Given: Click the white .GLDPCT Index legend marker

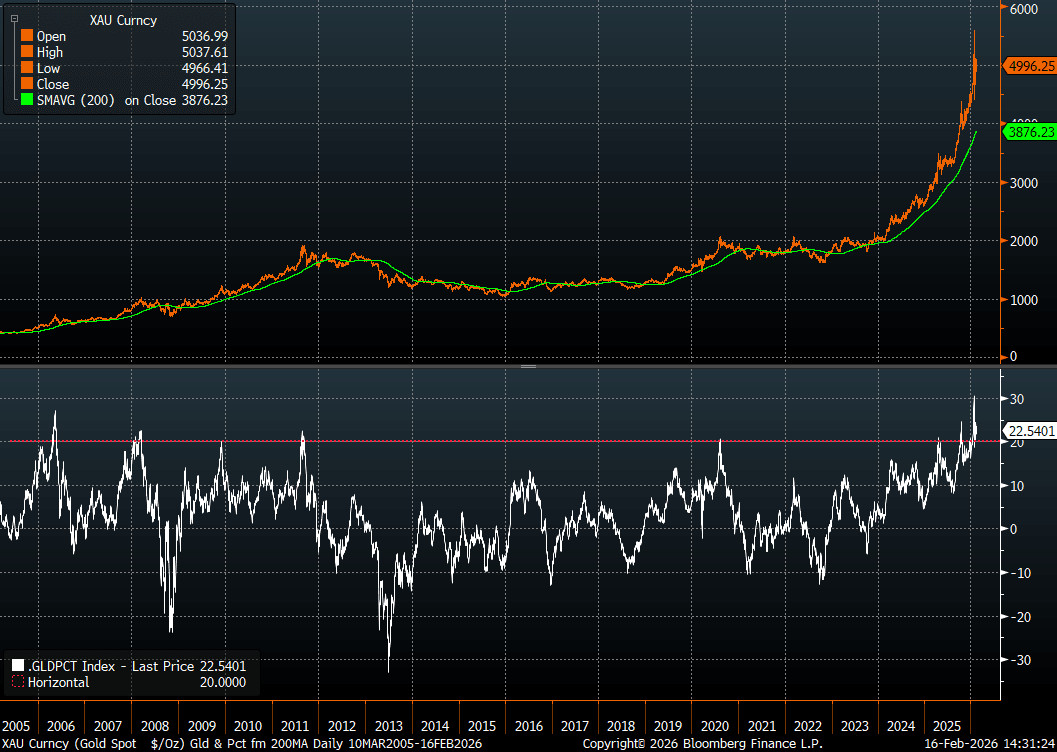Looking at the screenshot, I should [x=18, y=665].
